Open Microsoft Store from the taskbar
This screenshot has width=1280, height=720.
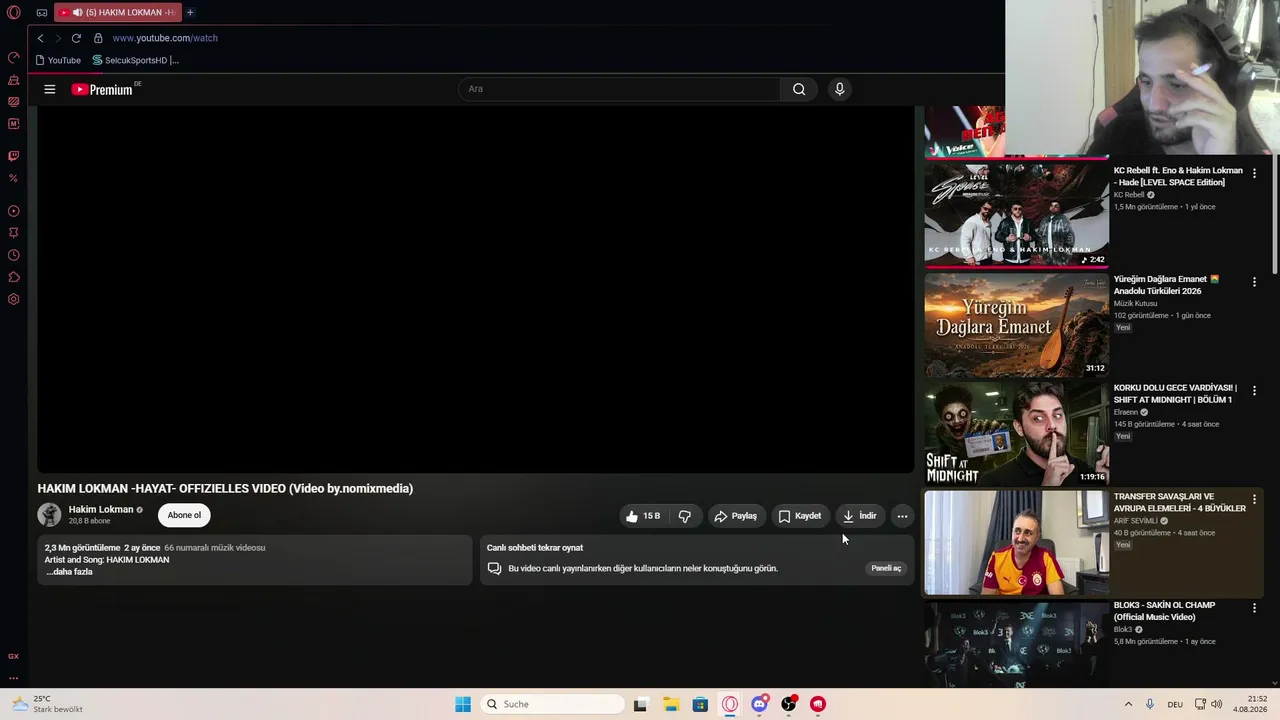point(700,704)
